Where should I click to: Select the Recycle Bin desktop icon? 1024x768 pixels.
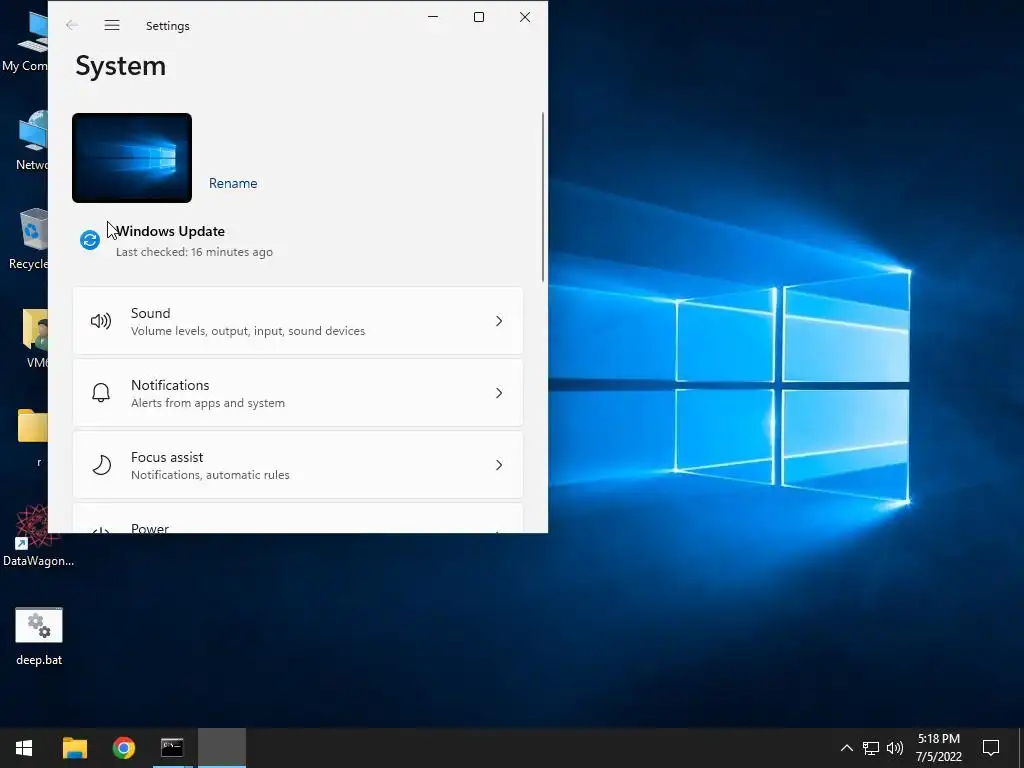point(28,239)
